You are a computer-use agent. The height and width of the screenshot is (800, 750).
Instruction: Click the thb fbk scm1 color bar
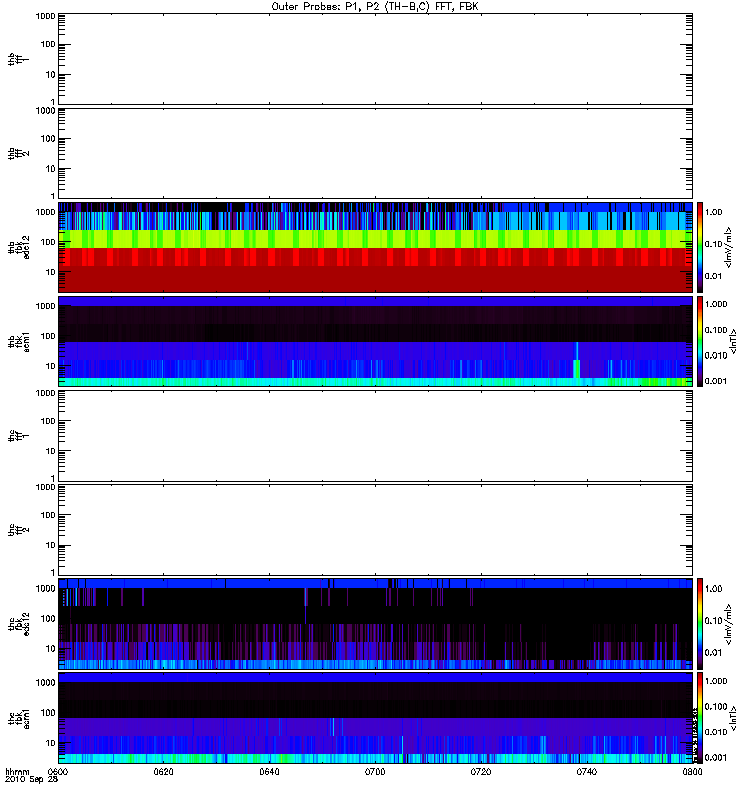coord(700,341)
